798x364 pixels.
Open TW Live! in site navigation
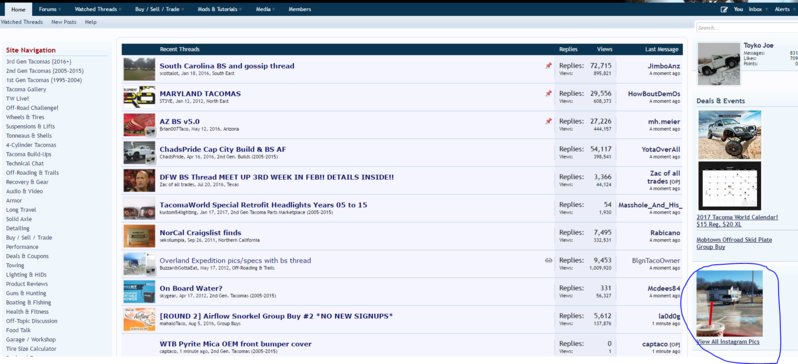(17, 98)
